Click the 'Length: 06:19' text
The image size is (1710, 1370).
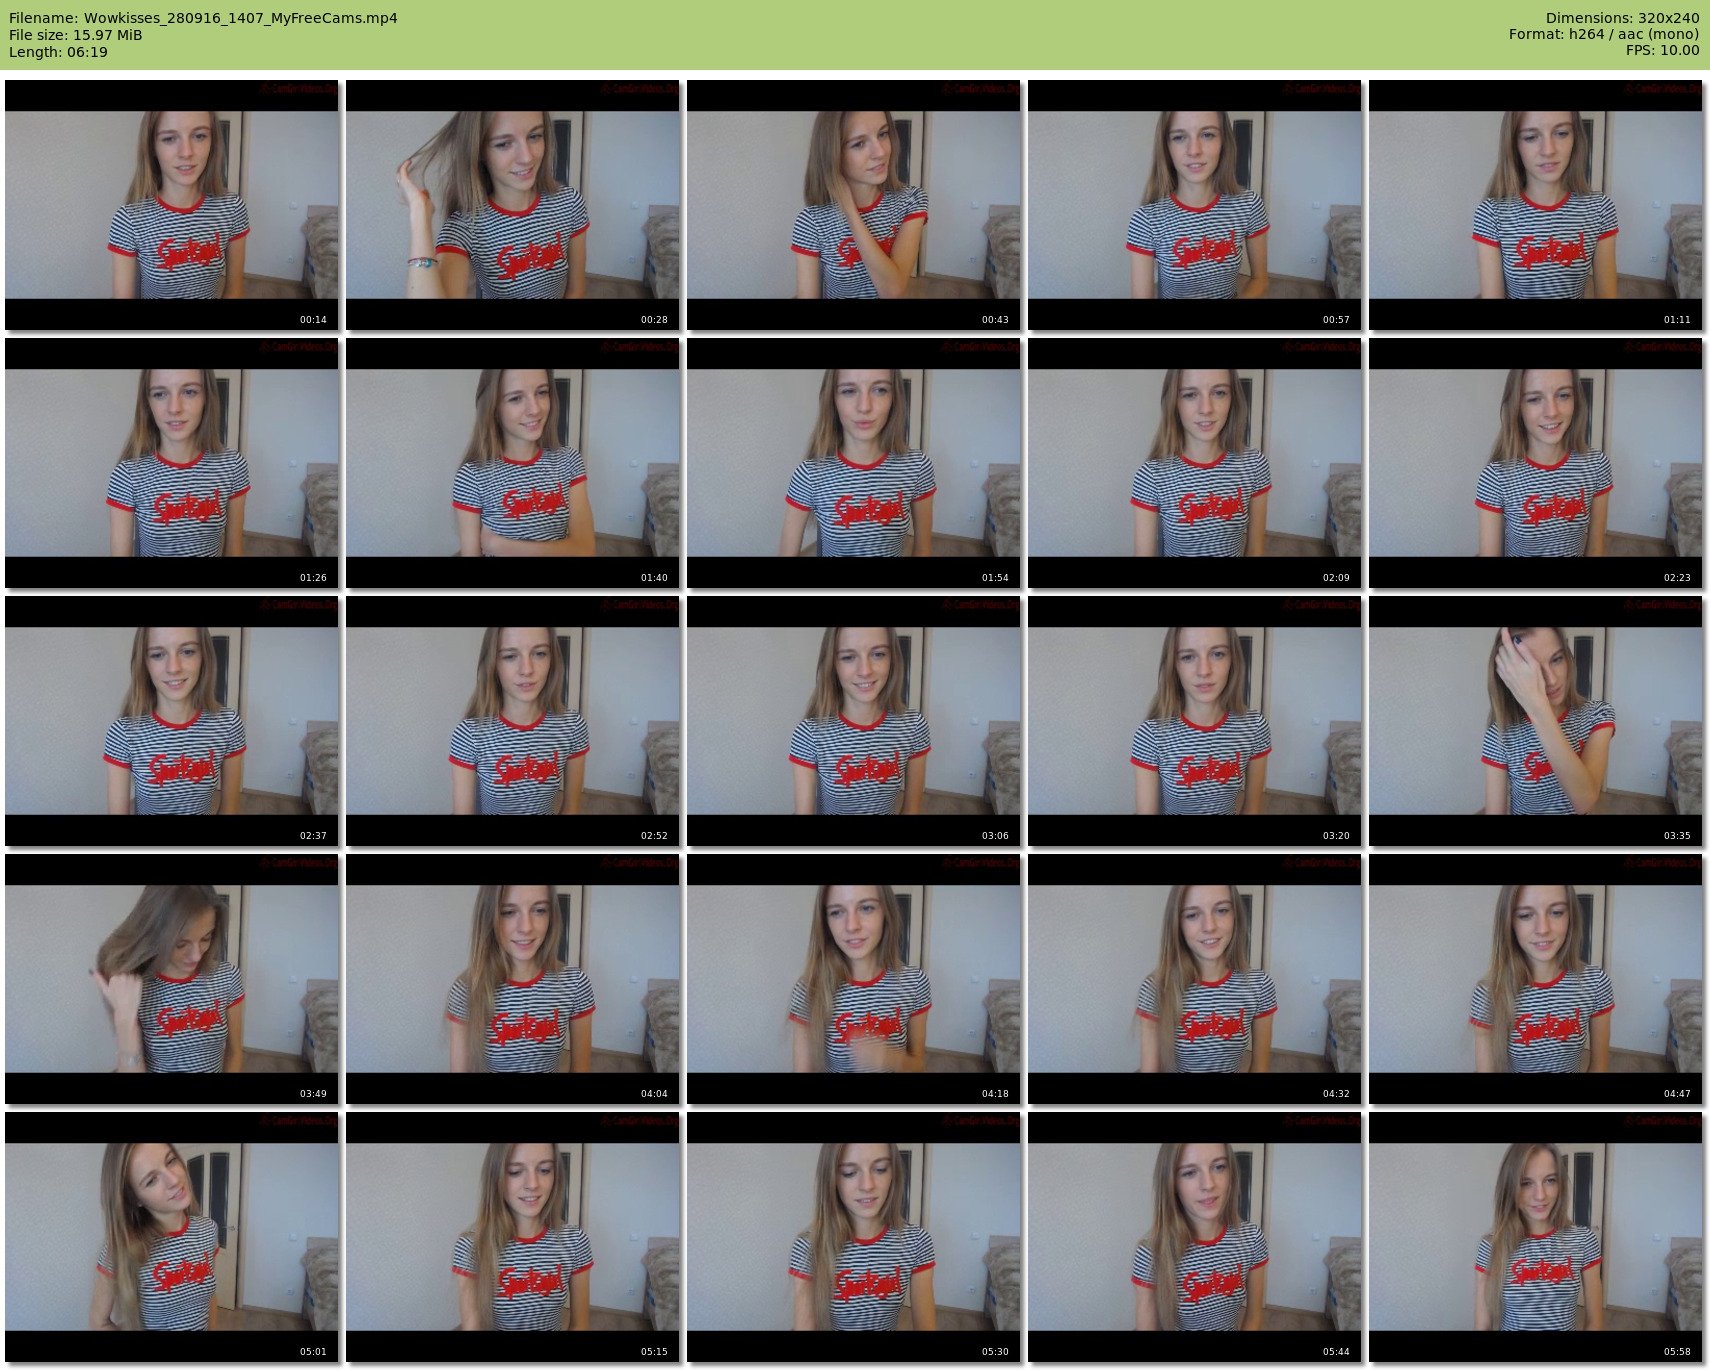(58, 52)
